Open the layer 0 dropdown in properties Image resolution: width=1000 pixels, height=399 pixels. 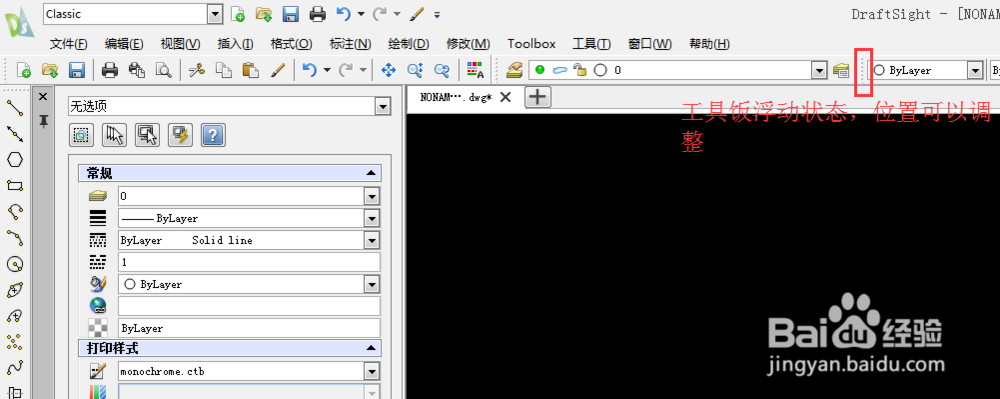pos(372,196)
